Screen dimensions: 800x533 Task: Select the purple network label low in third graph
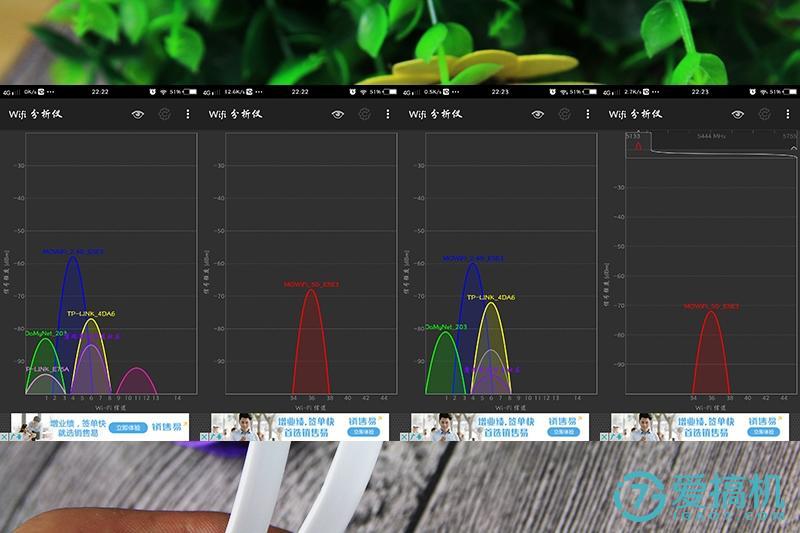click(x=492, y=370)
